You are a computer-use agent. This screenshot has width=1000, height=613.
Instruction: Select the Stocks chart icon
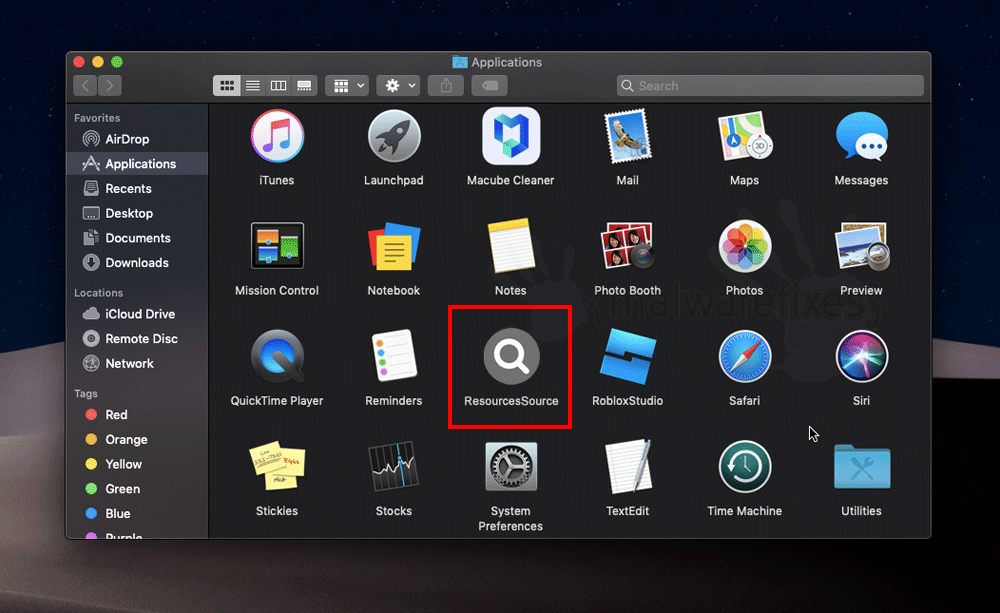click(x=393, y=466)
